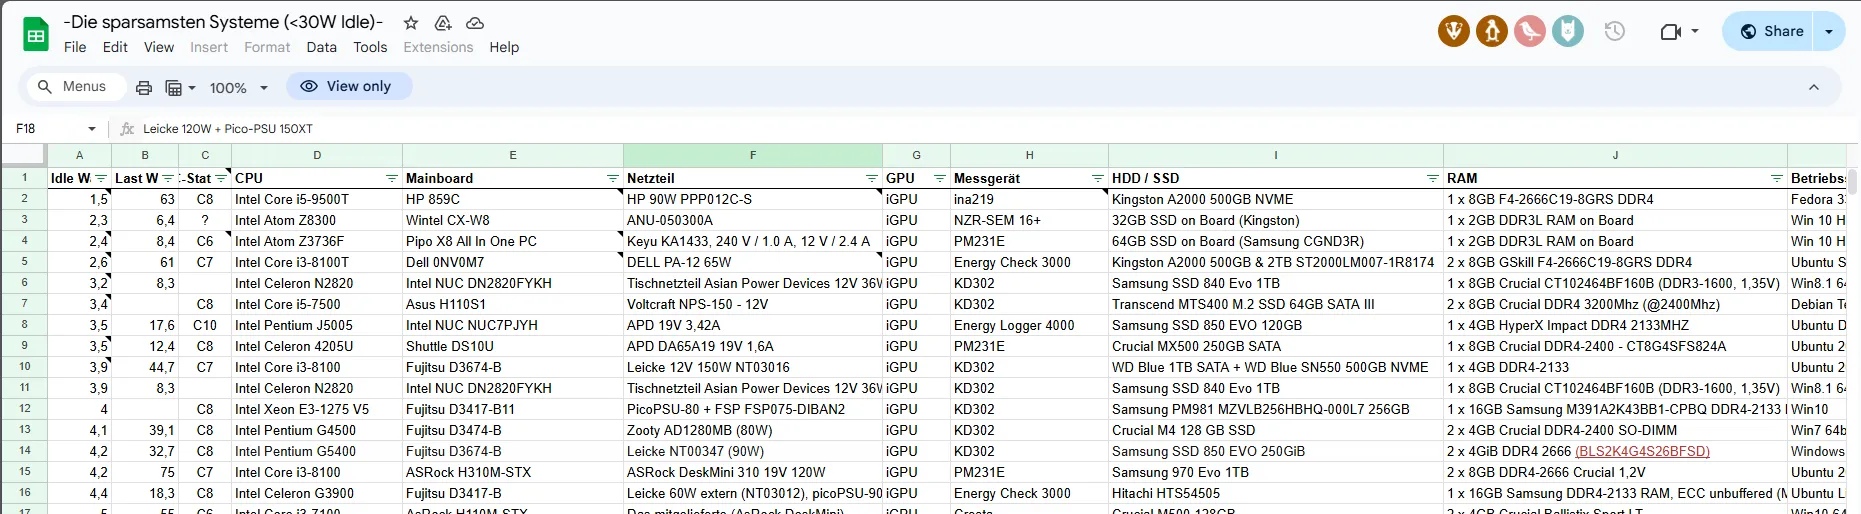This screenshot has height=514, width=1861.
Task: Click the brown anonymous user avatar
Action: pyautogui.click(x=1454, y=31)
